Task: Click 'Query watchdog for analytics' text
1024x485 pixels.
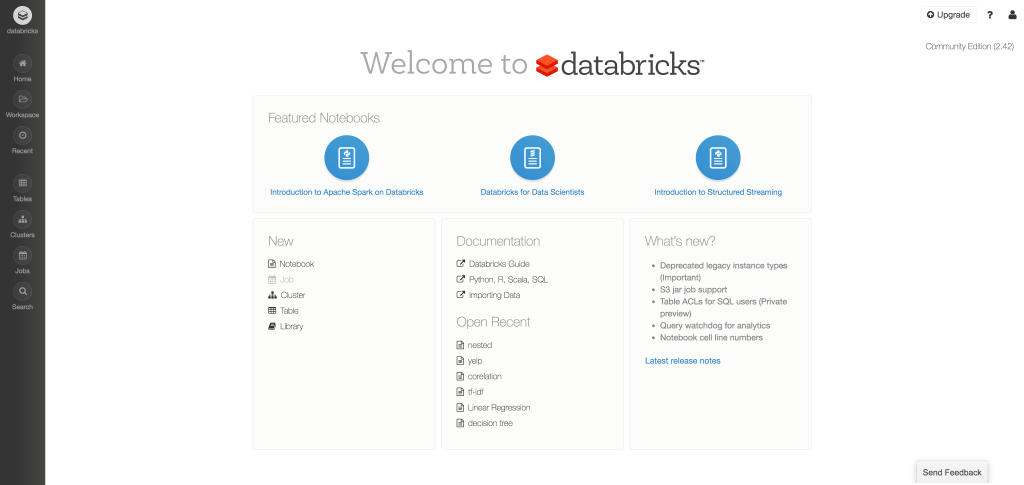Action: pos(715,325)
